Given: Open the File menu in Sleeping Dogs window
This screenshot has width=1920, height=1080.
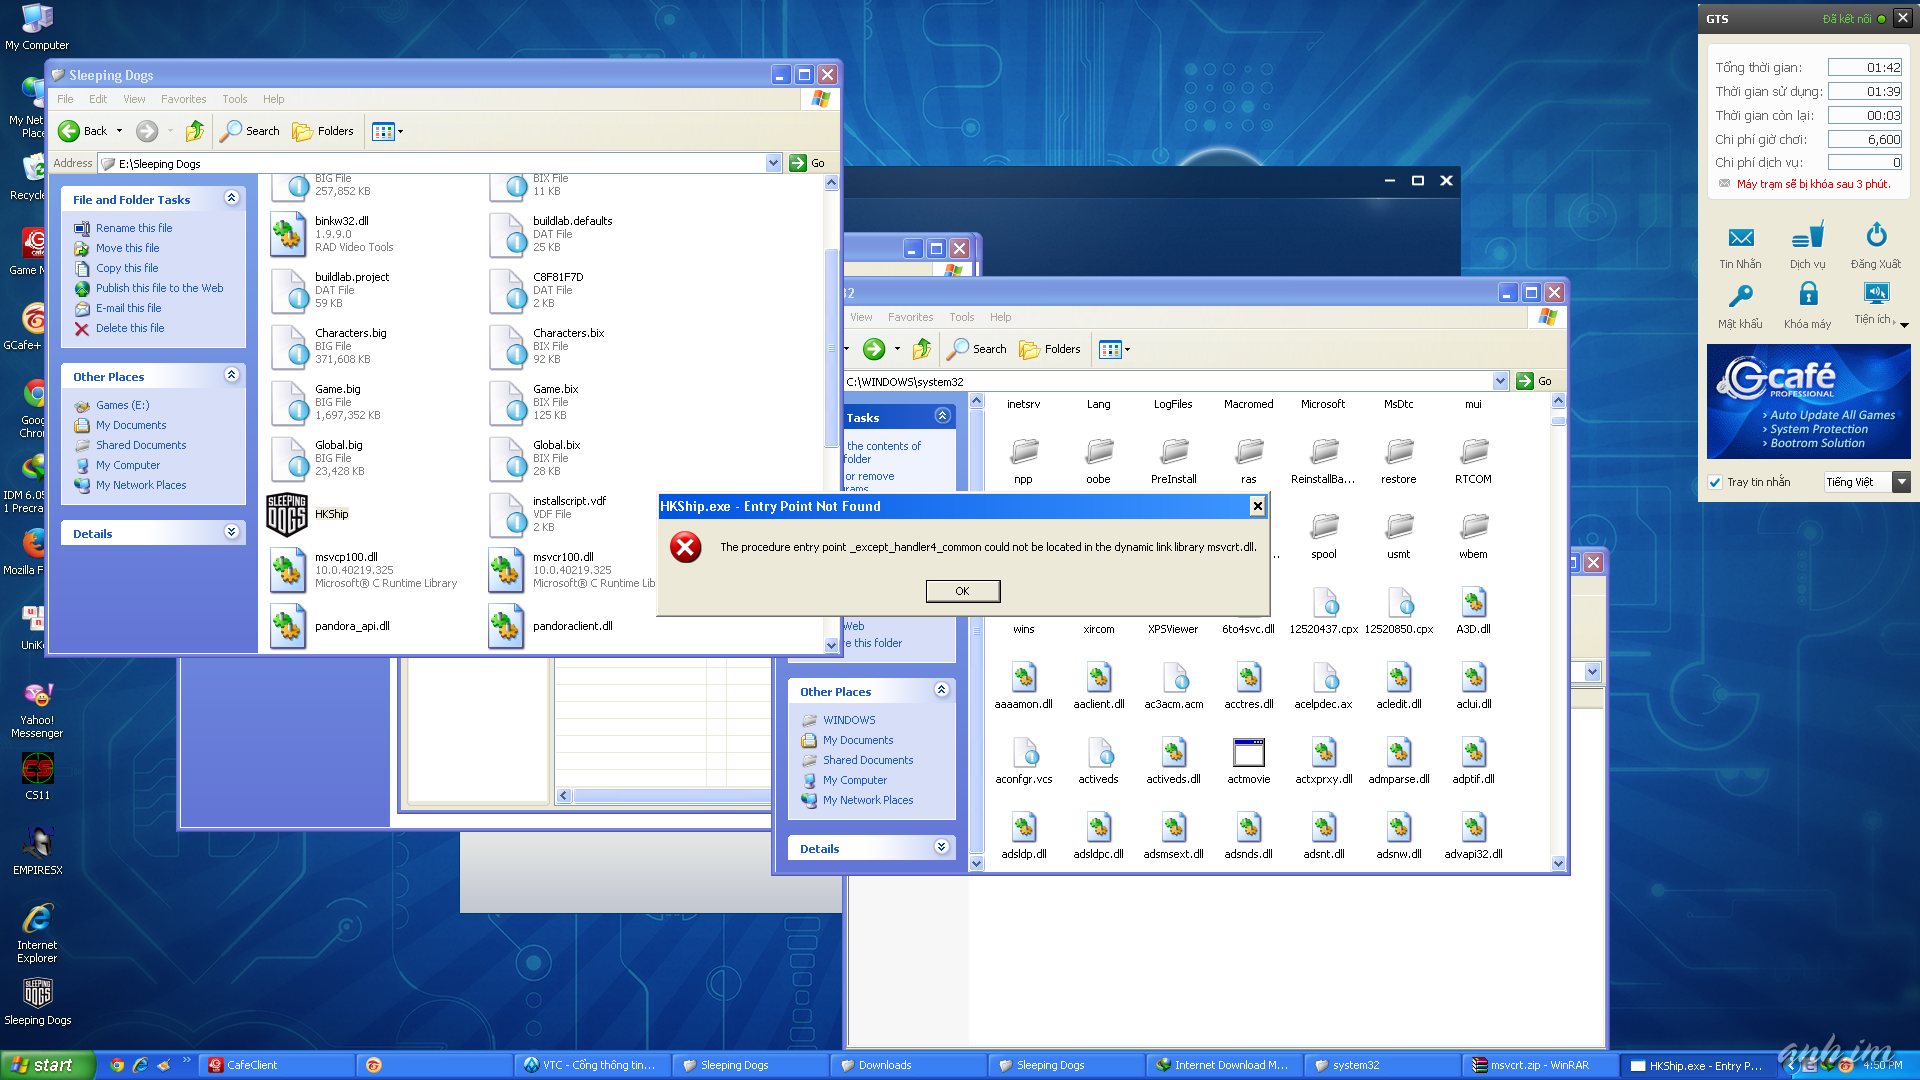Looking at the screenshot, I should coord(65,99).
